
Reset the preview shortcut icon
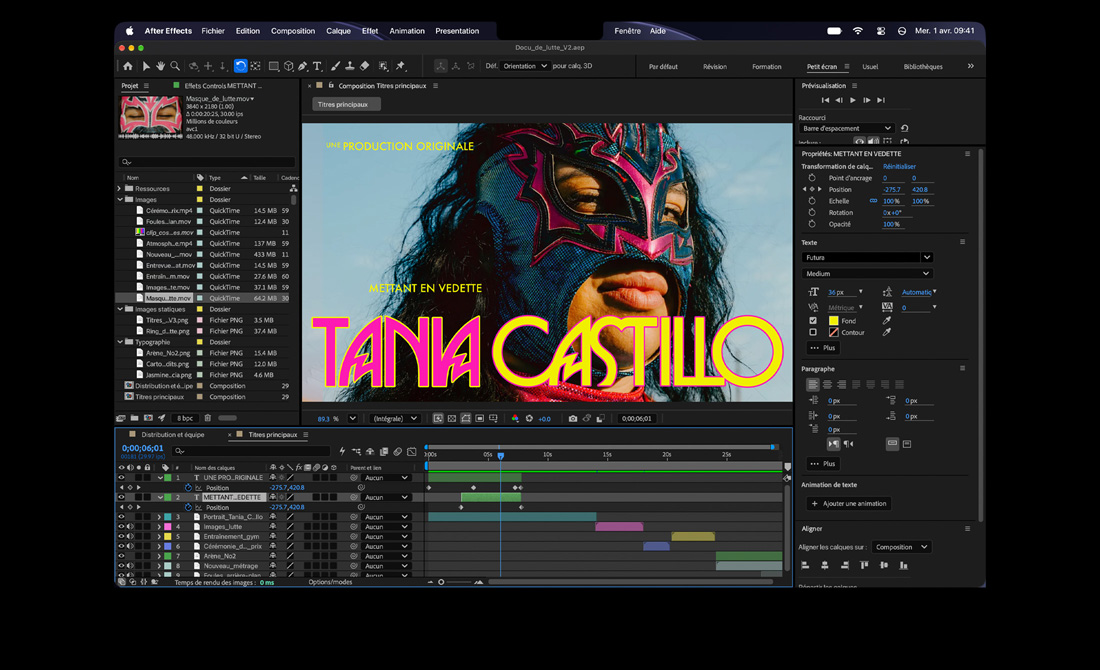[x=904, y=128]
